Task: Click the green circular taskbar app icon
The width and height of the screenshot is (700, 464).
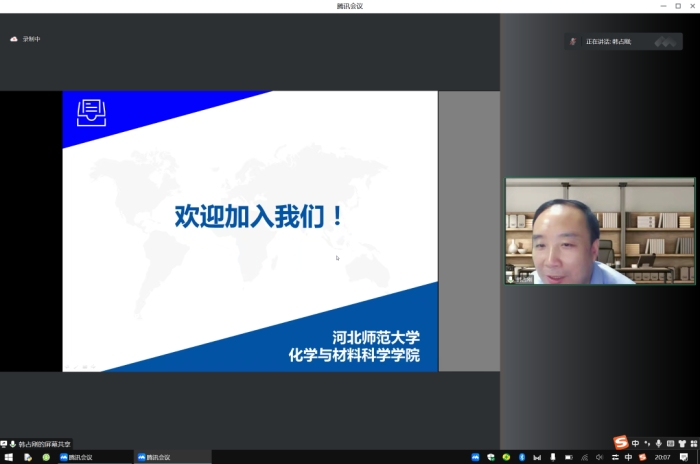Action: click(45, 457)
